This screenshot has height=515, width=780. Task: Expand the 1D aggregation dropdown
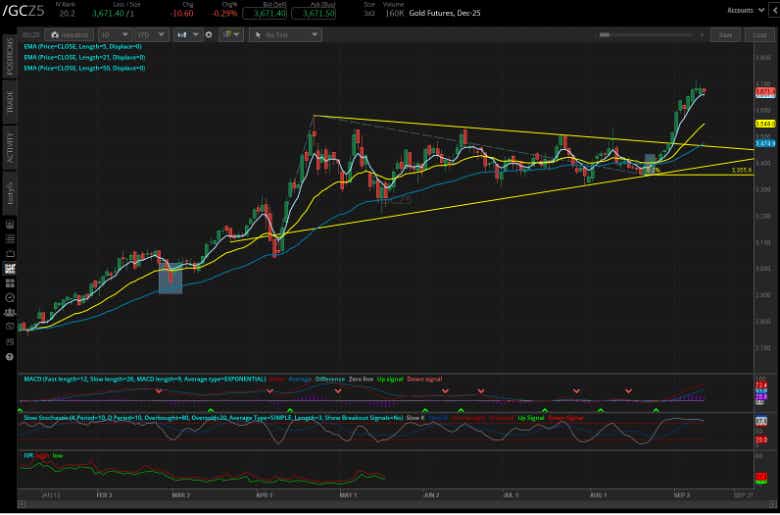coord(114,35)
